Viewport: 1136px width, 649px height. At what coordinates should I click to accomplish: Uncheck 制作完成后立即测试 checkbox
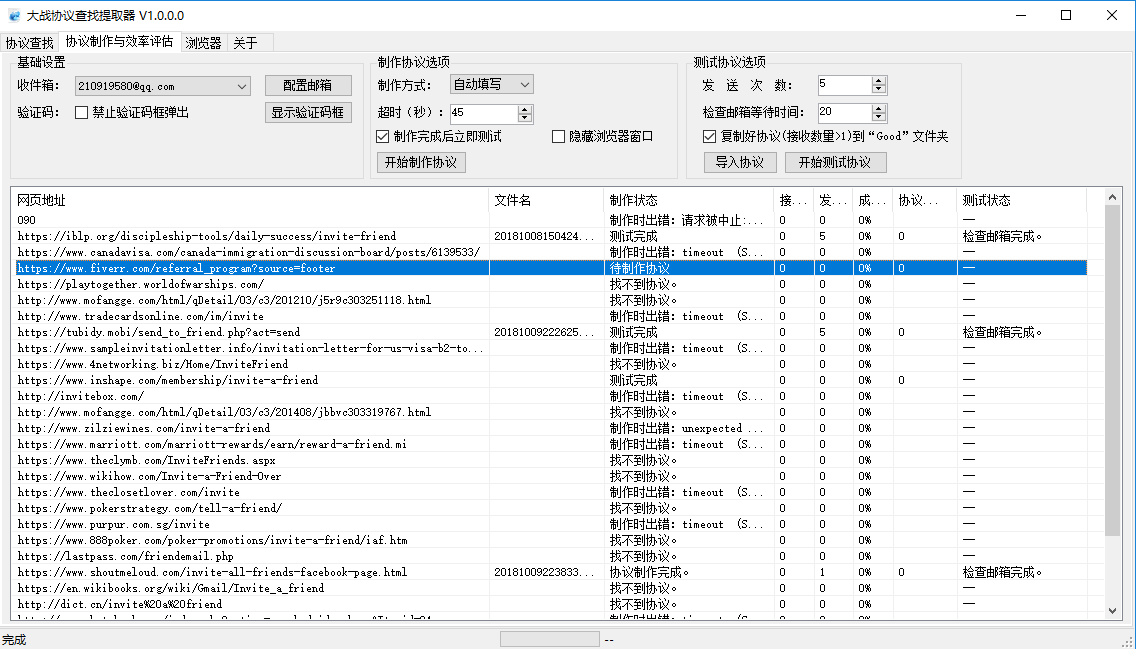[383, 137]
